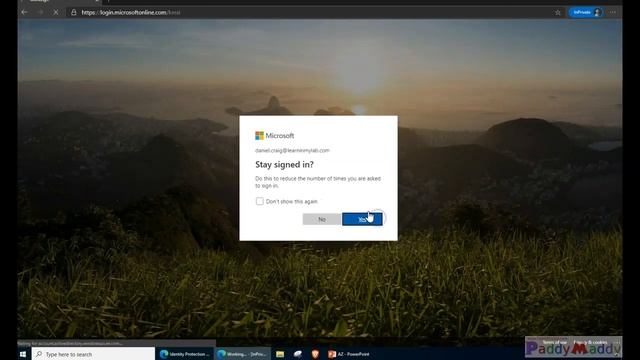Click the Yes button to stay signed in
640x360 pixels.
(362, 219)
